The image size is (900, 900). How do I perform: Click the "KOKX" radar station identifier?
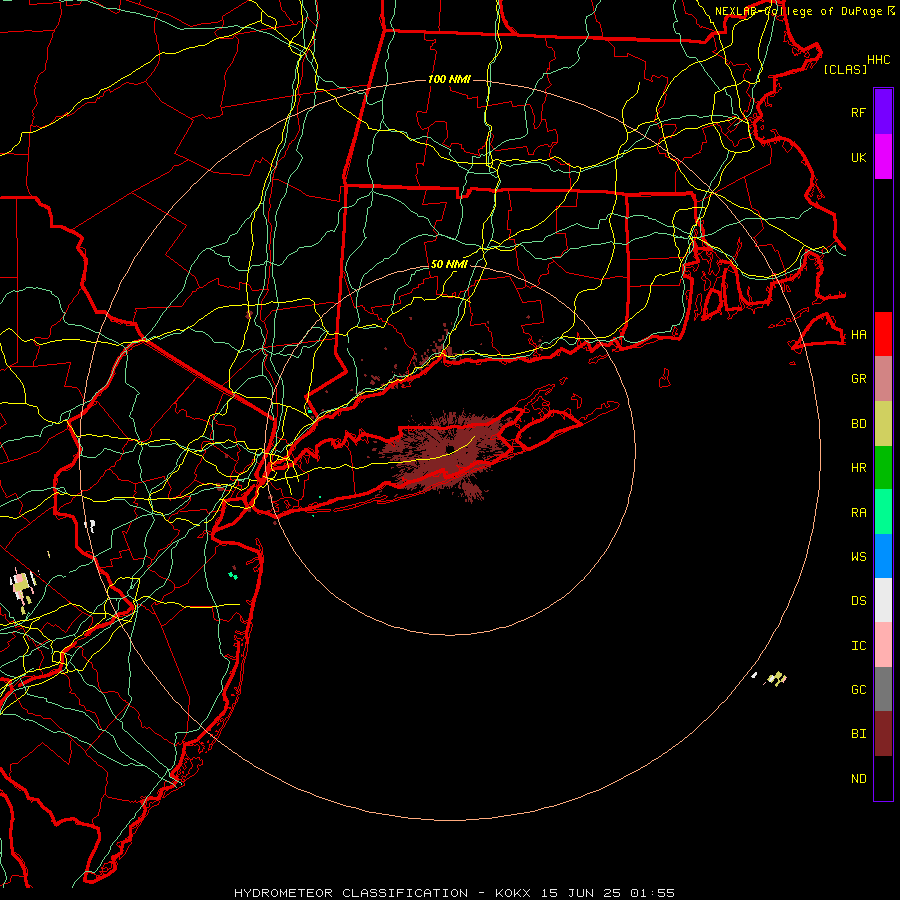(513, 893)
